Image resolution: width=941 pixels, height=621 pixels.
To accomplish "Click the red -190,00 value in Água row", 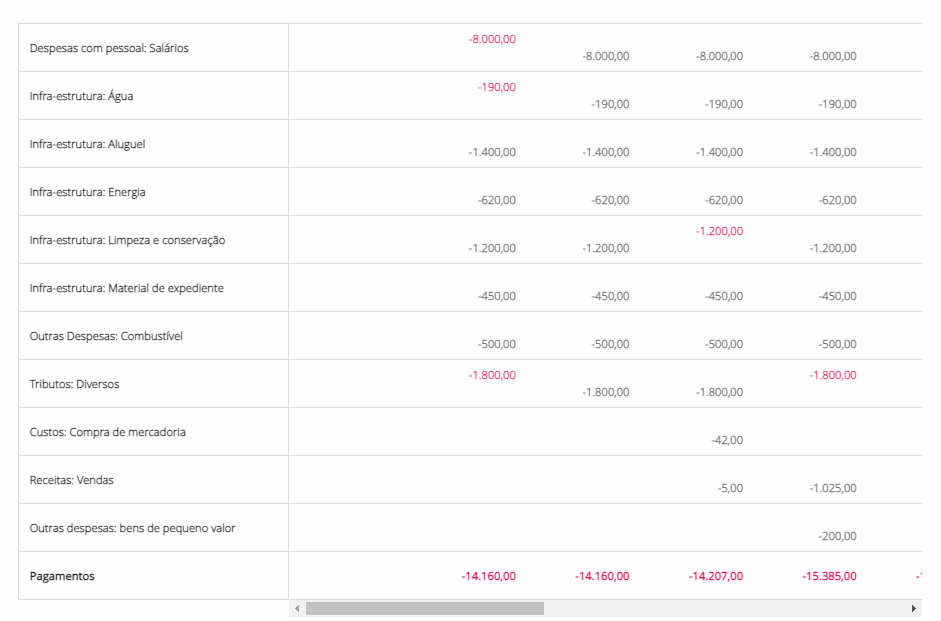I will coord(497,87).
